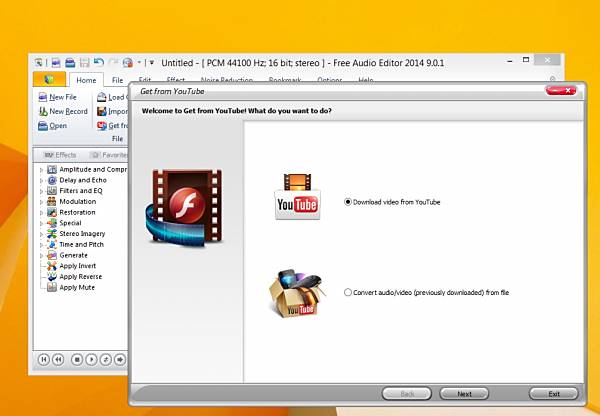This screenshot has height=416, width=600.
Task: Click the play button in transport bar
Action: point(91,359)
